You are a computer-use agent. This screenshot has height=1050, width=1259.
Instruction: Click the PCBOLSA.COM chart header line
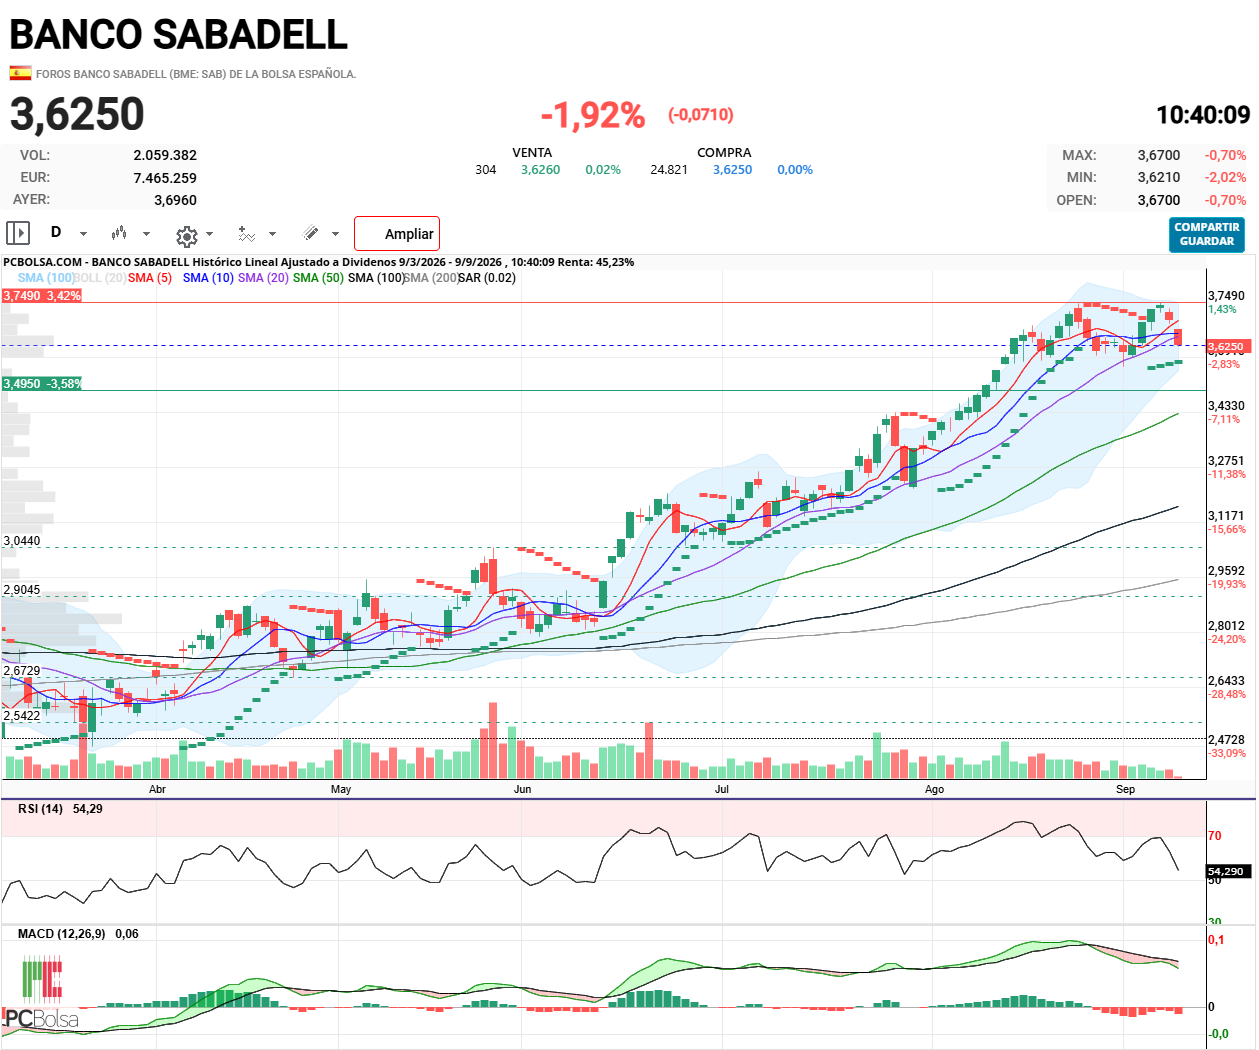(x=318, y=262)
